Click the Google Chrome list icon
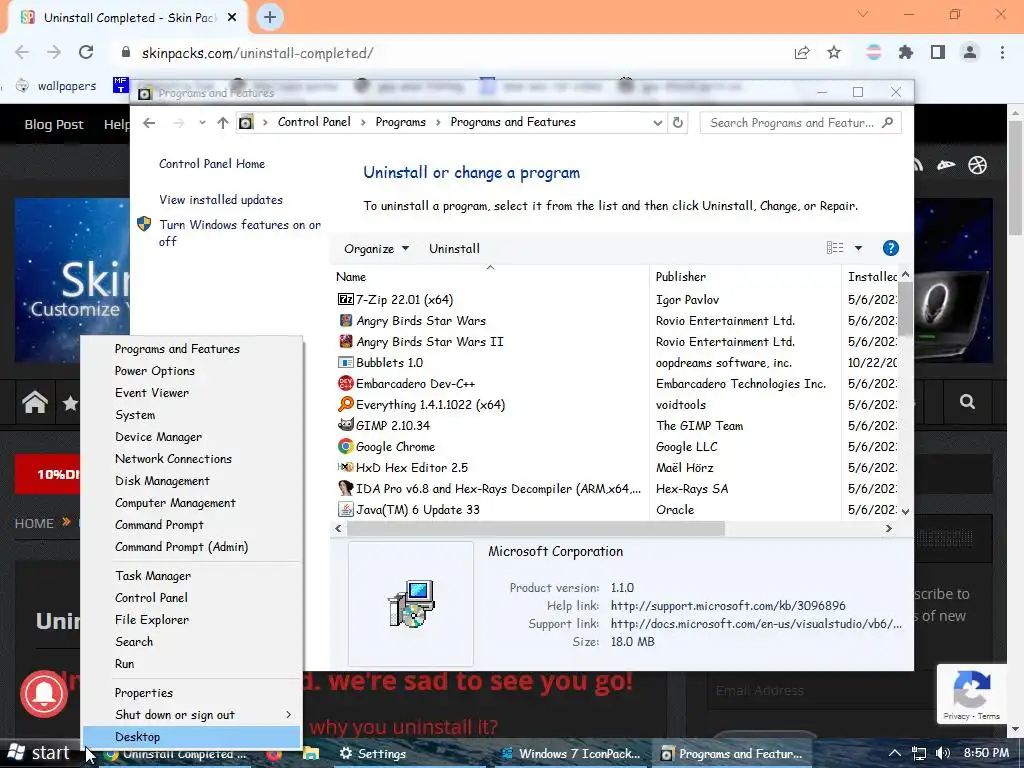Viewport: 1024px width, 768px height. (x=345, y=446)
